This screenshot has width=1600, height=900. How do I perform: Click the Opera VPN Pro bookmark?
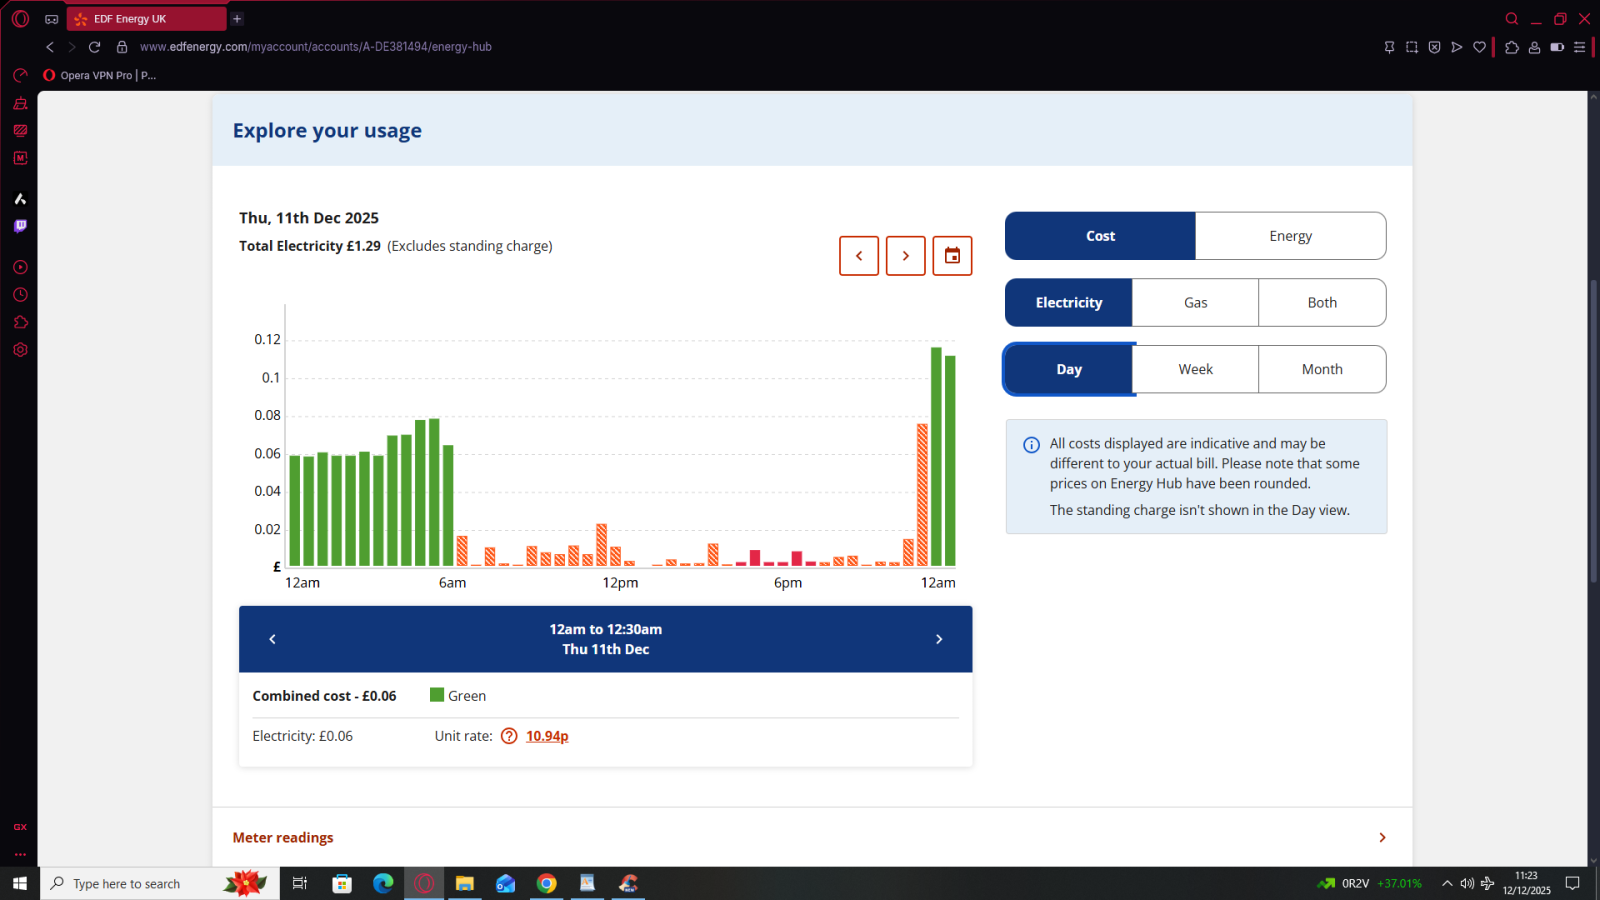point(100,75)
